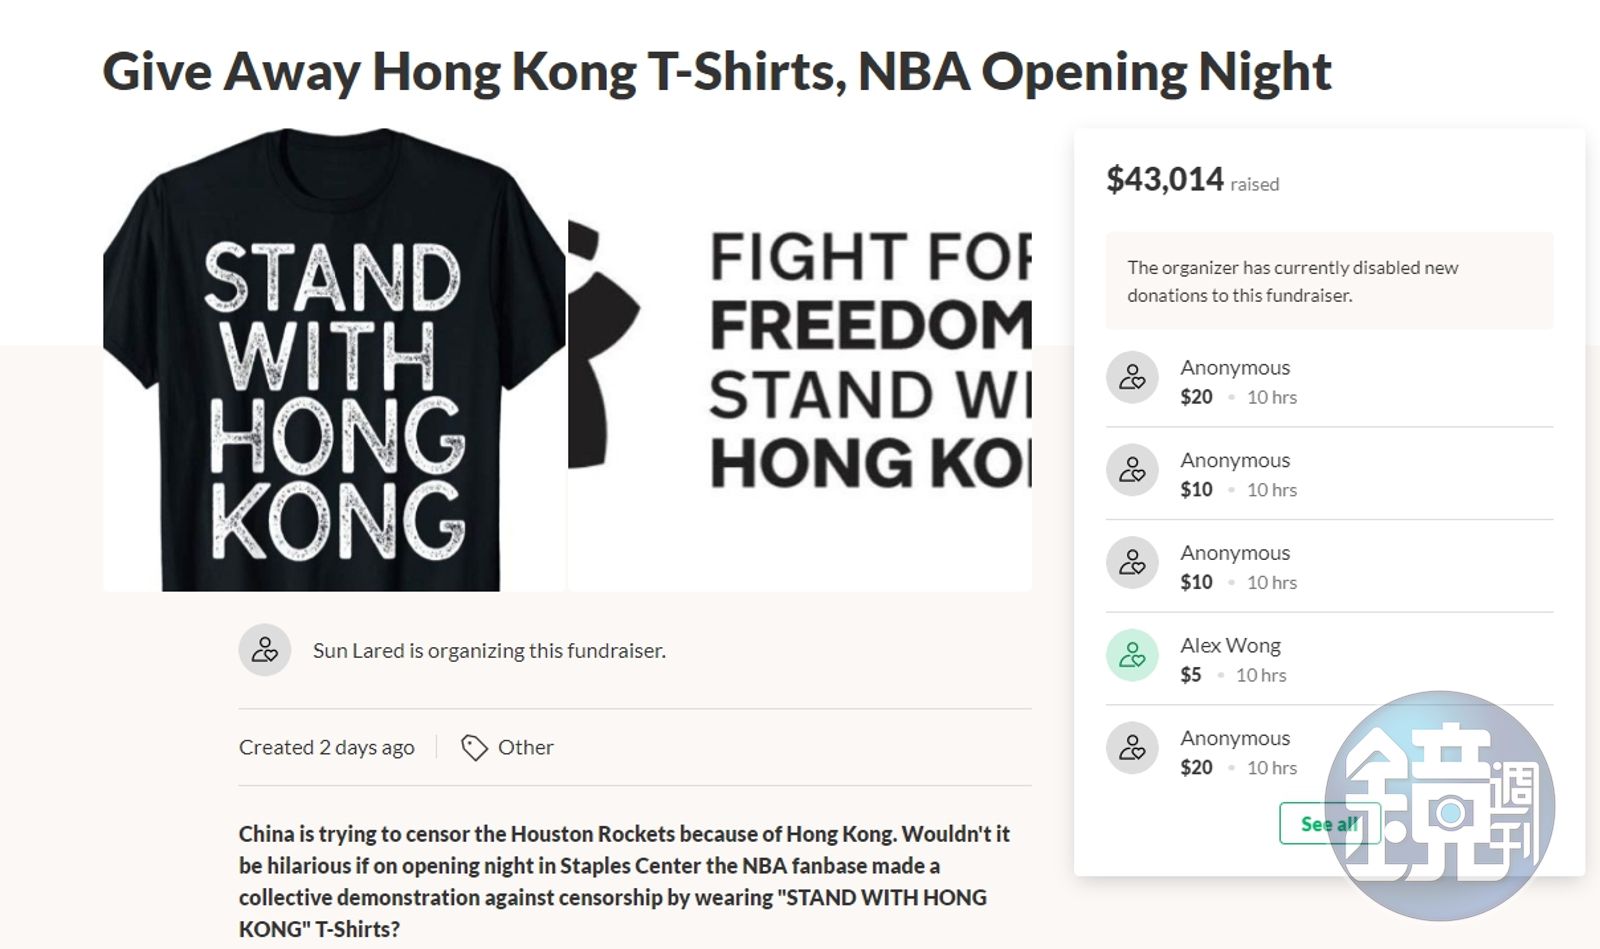The image size is (1600, 949).
Task: Select Alex Wong's green donor avatar icon
Action: click(x=1132, y=656)
